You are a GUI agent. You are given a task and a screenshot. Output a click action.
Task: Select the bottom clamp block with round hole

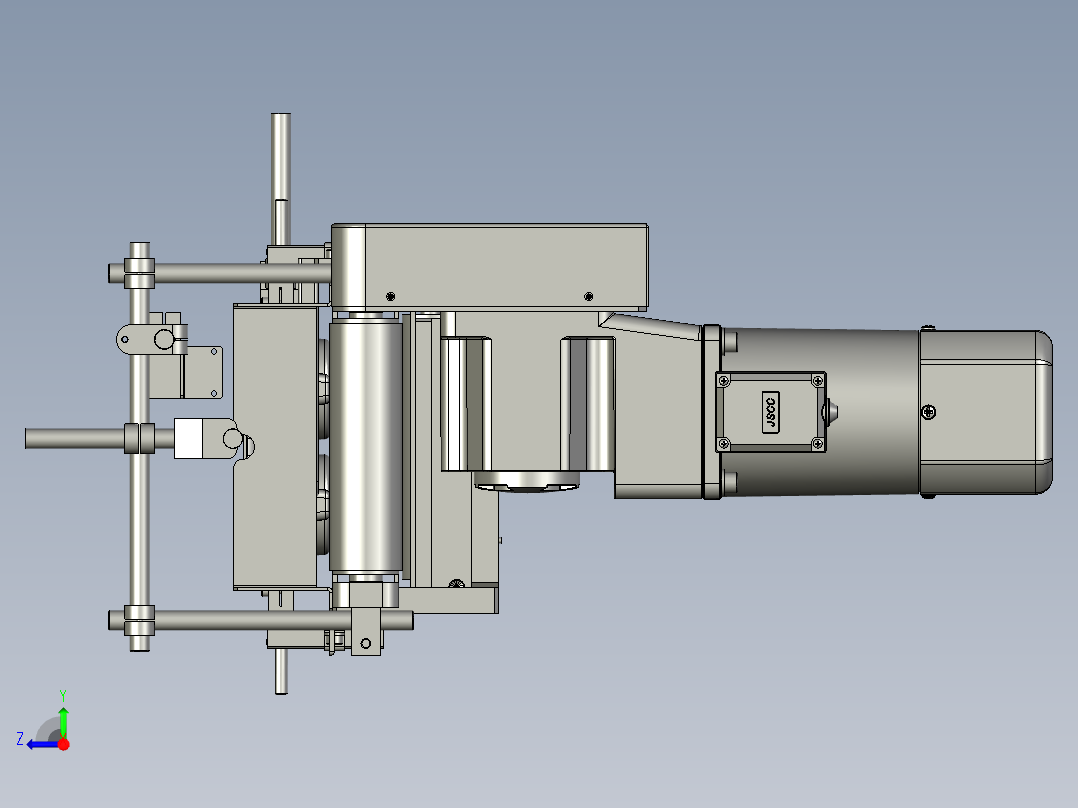tap(366, 631)
